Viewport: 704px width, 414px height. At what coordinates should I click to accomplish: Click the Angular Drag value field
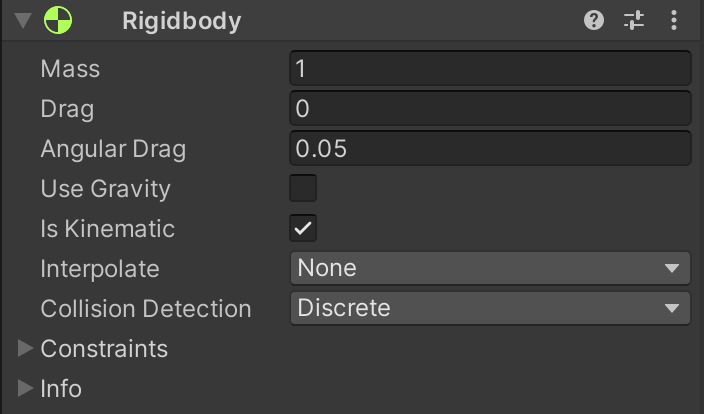[490, 148]
